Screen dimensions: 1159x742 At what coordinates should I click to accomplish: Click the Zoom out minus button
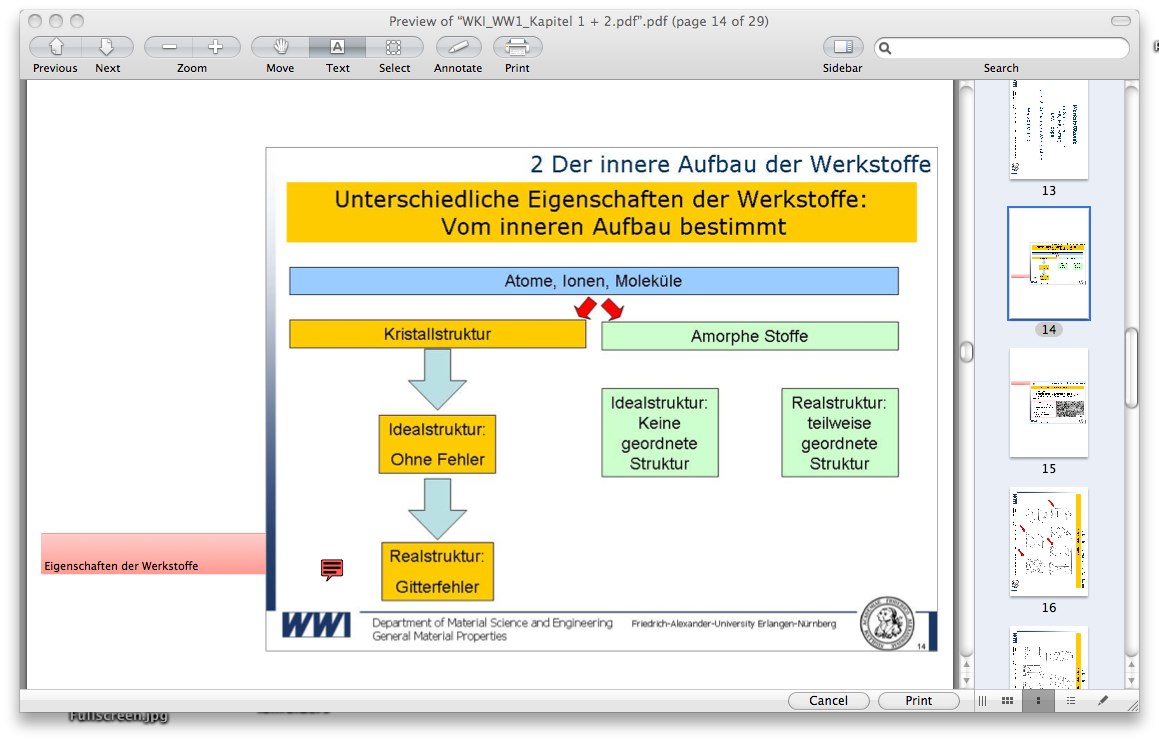169,47
